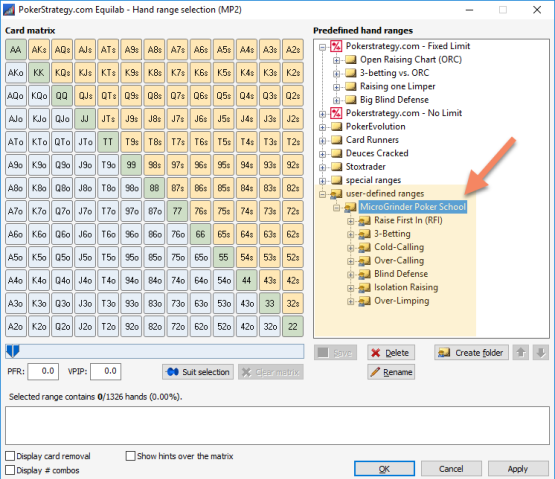The width and height of the screenshot is (555, 479).
Task: Click the move-down arrow icon
Action: click(541, 353)
